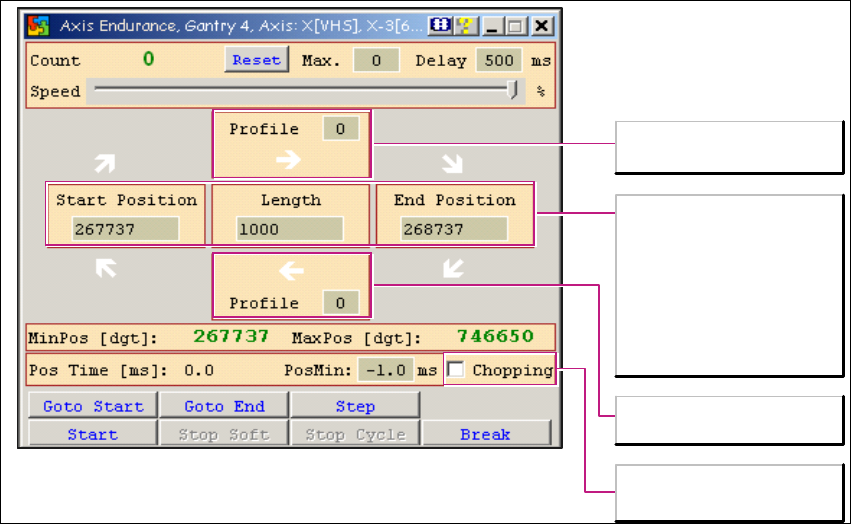
Task: Click Goto End button
Action: [224, 406]
